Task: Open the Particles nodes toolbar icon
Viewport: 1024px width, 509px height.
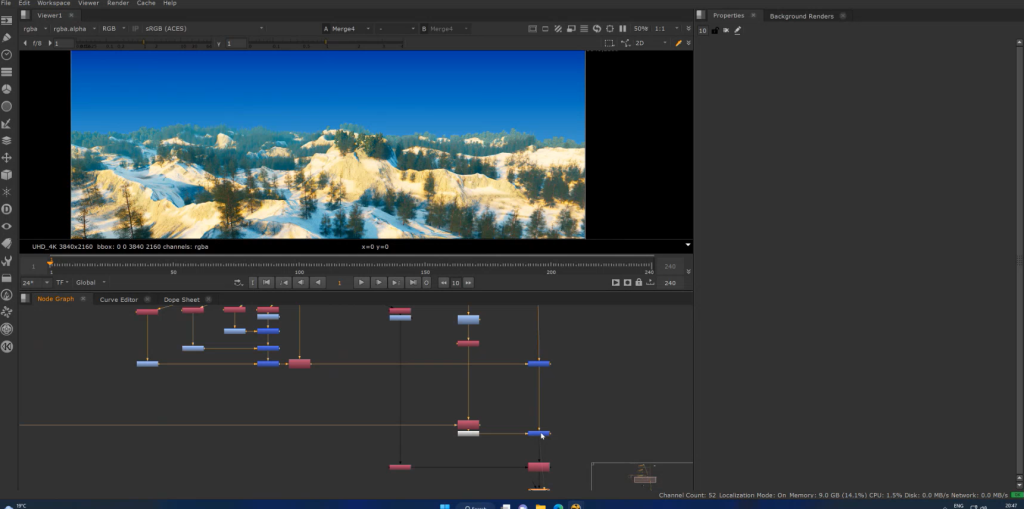Action: 7,191
